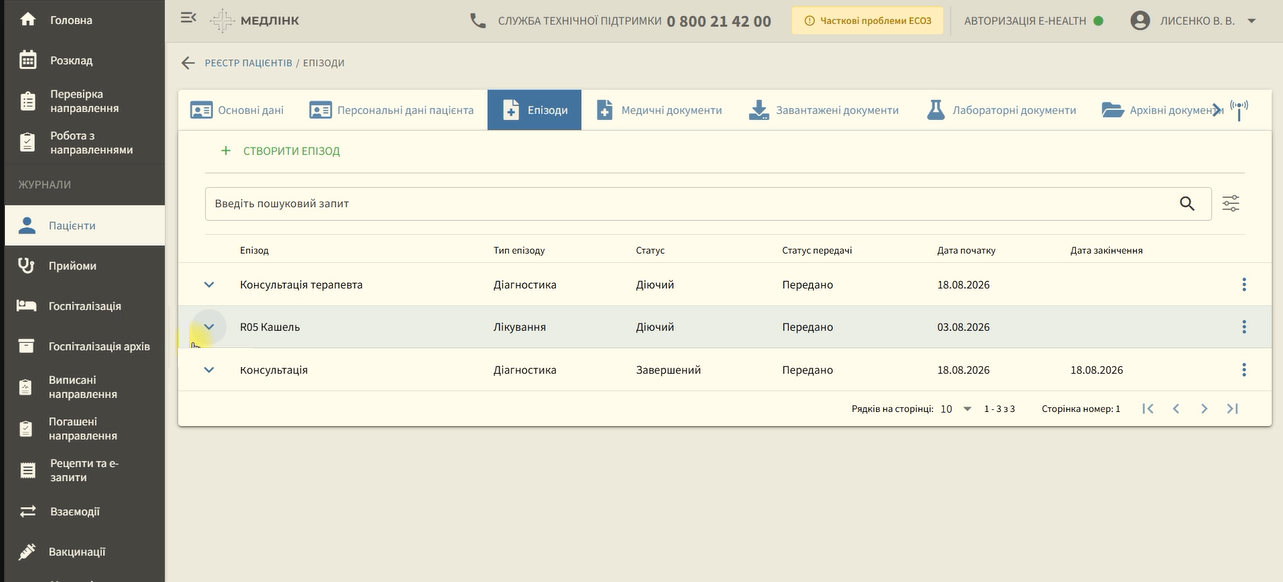Go to last page of table
The height and width of the screenshot is (582, 1283).
1232,408
